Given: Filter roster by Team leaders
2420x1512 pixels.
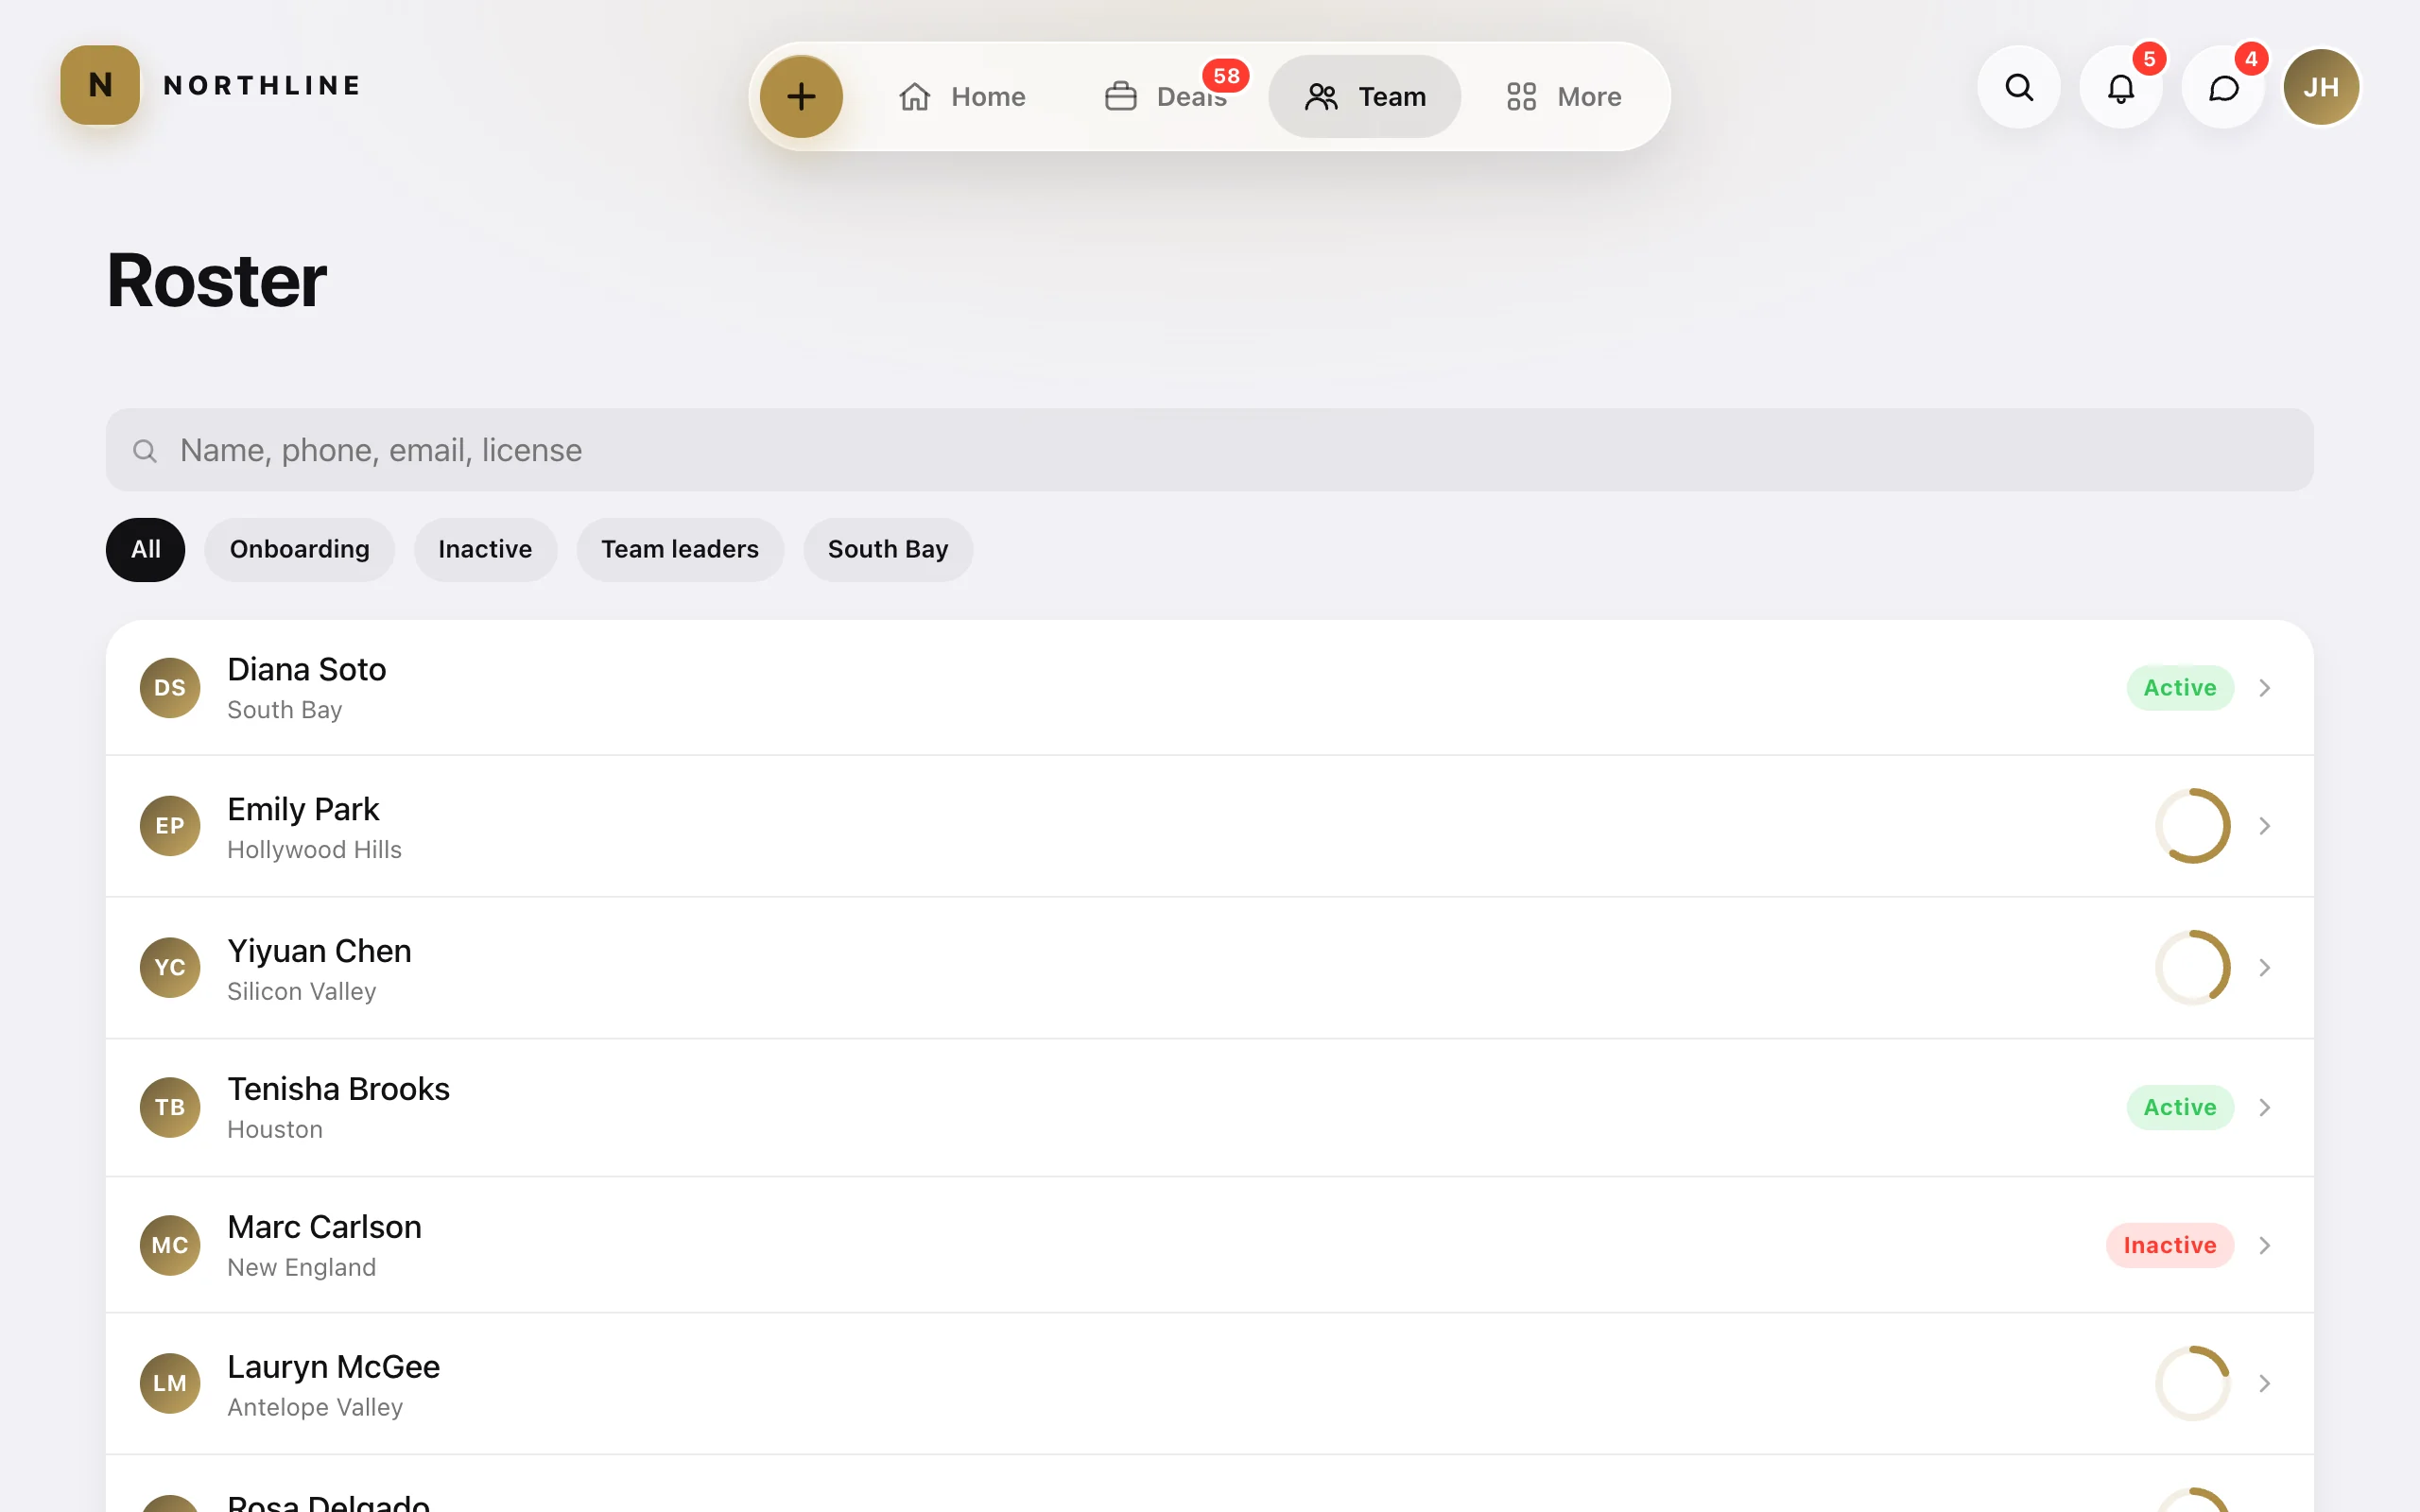Looking at the screenshot, I should pos(680,549).
